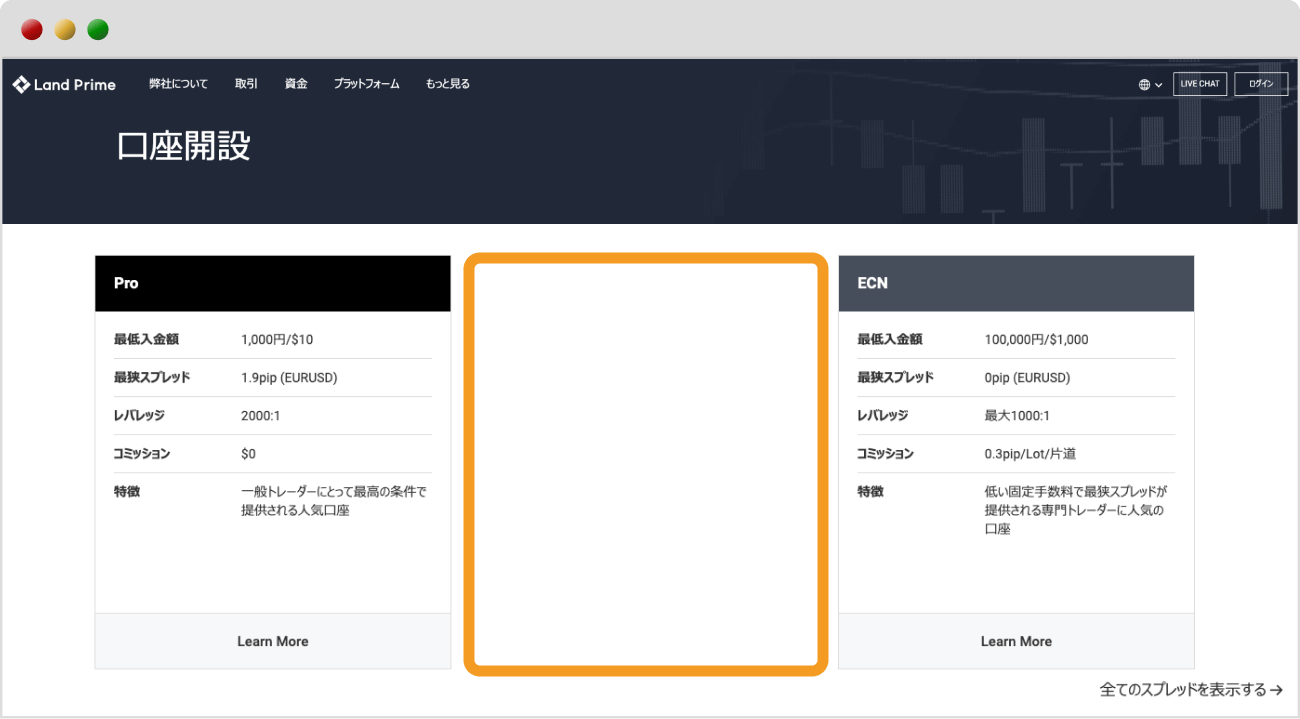Open the もっと見る menu
Screen dimensions: 1300x719
click(447, 84)
